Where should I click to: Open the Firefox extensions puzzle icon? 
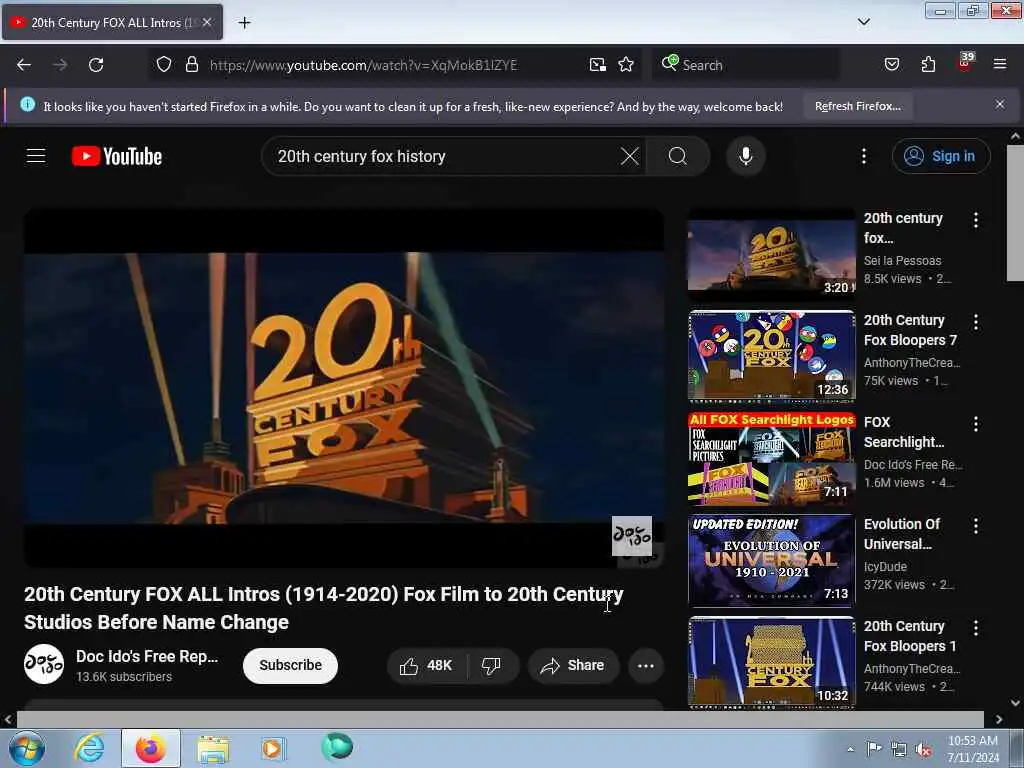pyautogui.click(x=928, y=65)
